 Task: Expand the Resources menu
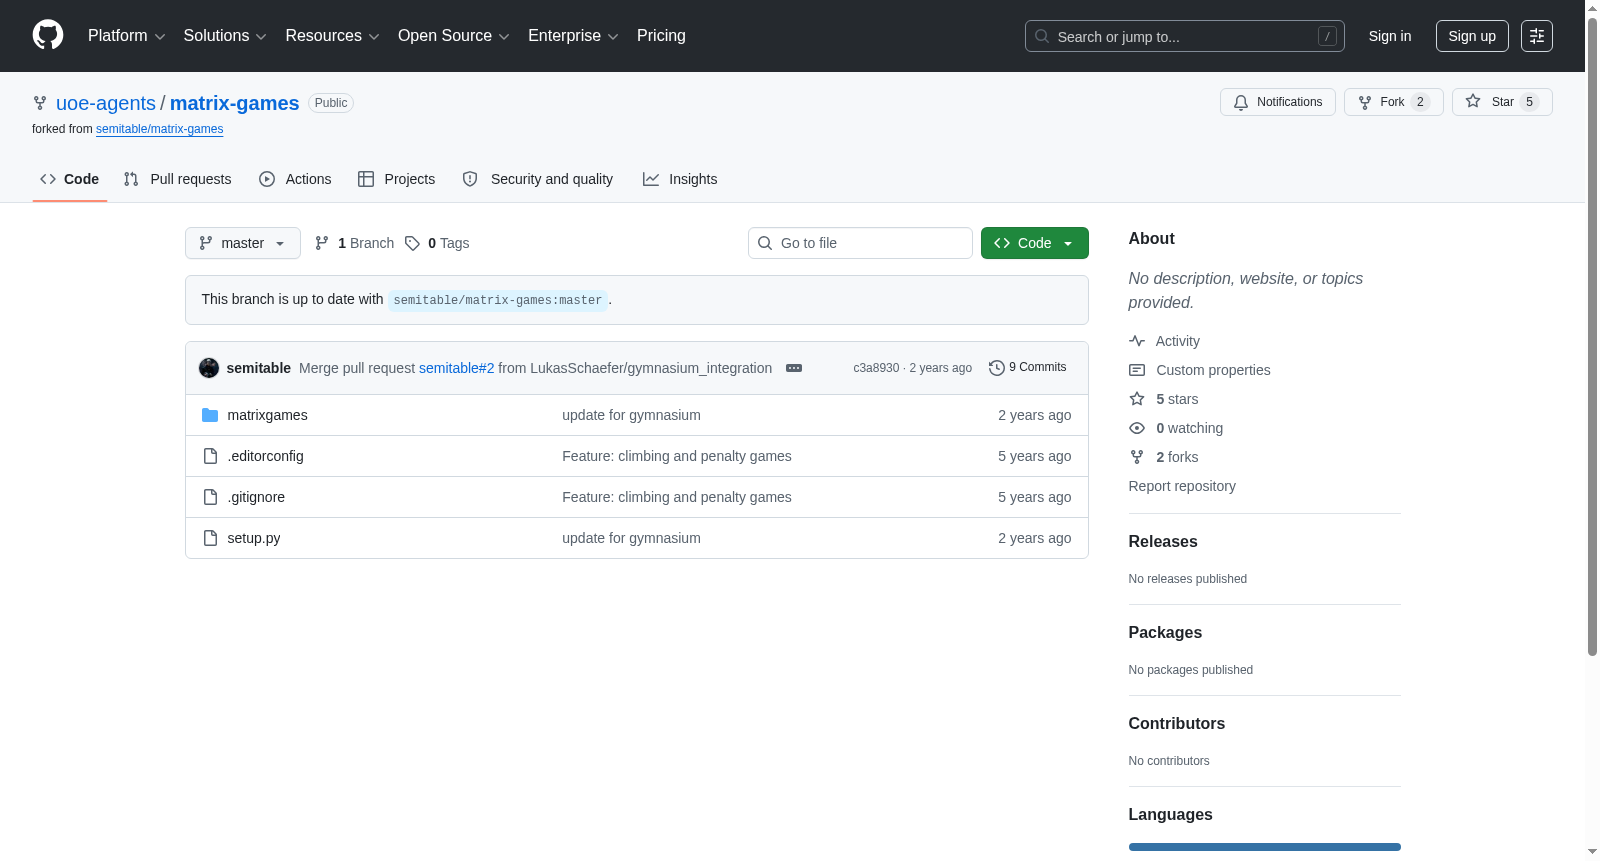333,36
